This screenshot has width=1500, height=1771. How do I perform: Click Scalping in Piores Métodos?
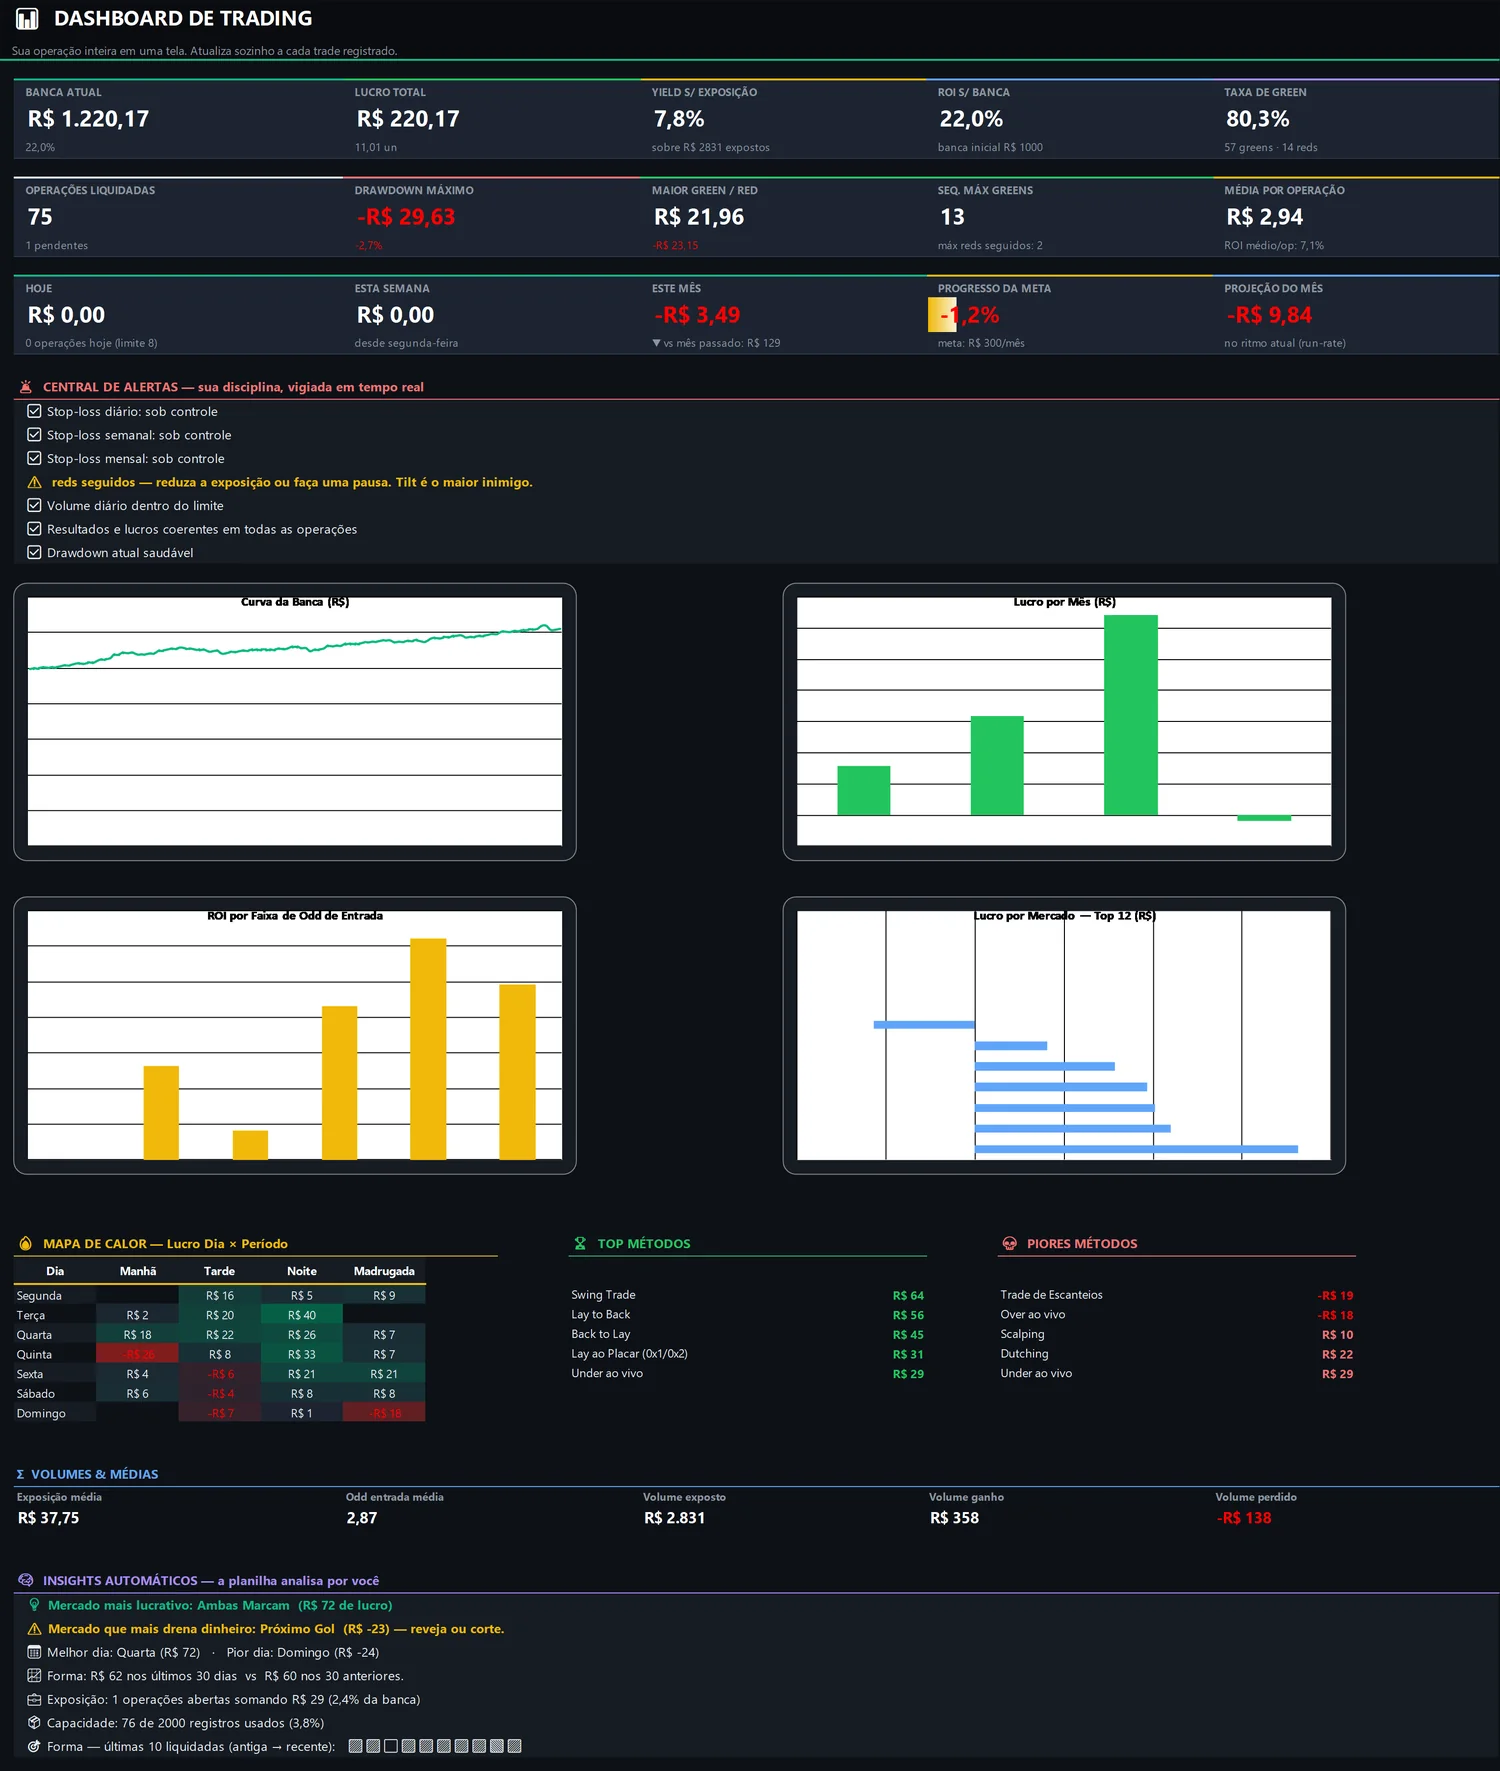coord(1022,1334)
